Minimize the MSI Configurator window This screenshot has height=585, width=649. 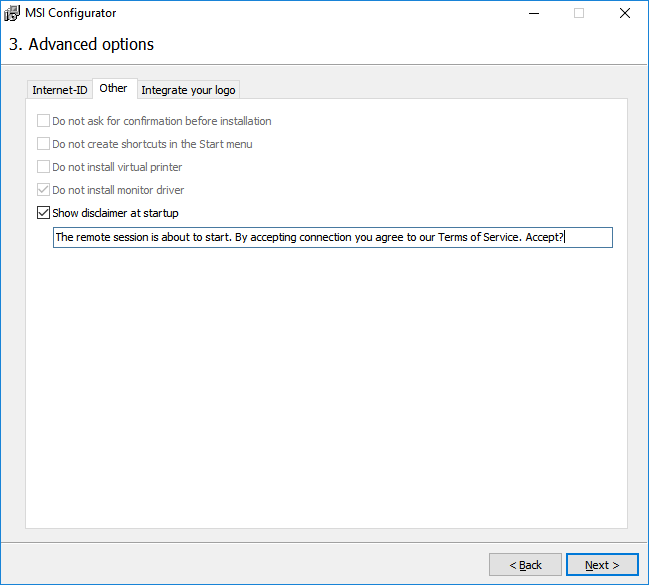point(532,13)
